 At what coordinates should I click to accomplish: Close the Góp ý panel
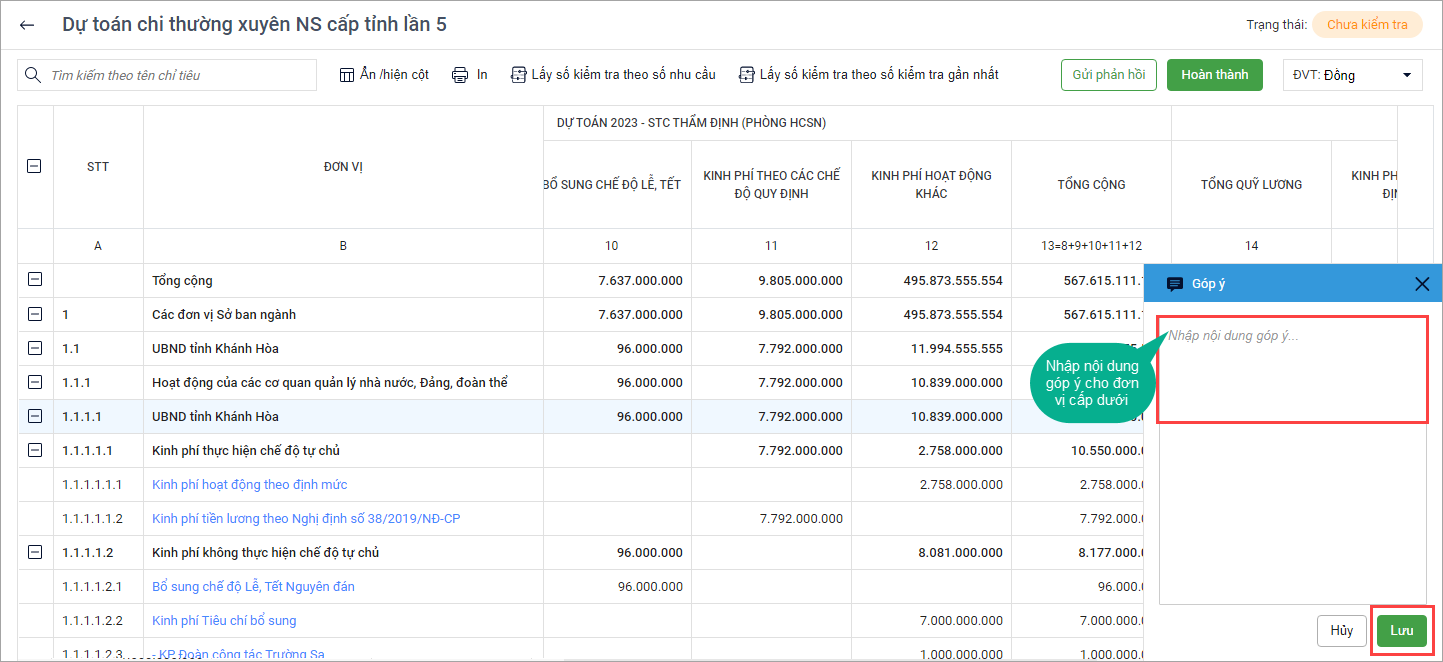(x=1422, y=284)
